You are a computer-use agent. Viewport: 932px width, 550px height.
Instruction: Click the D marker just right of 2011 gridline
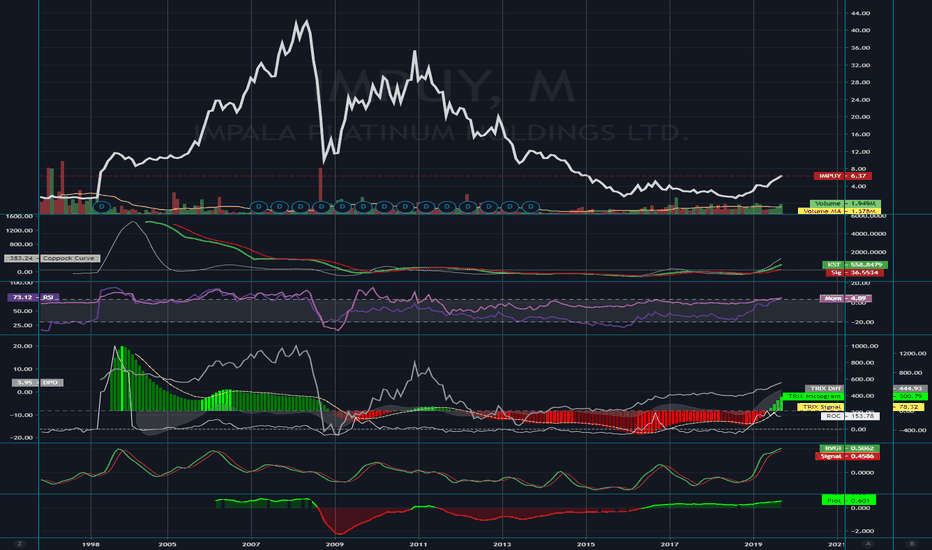pyautogui.click(x=426, y=207)
